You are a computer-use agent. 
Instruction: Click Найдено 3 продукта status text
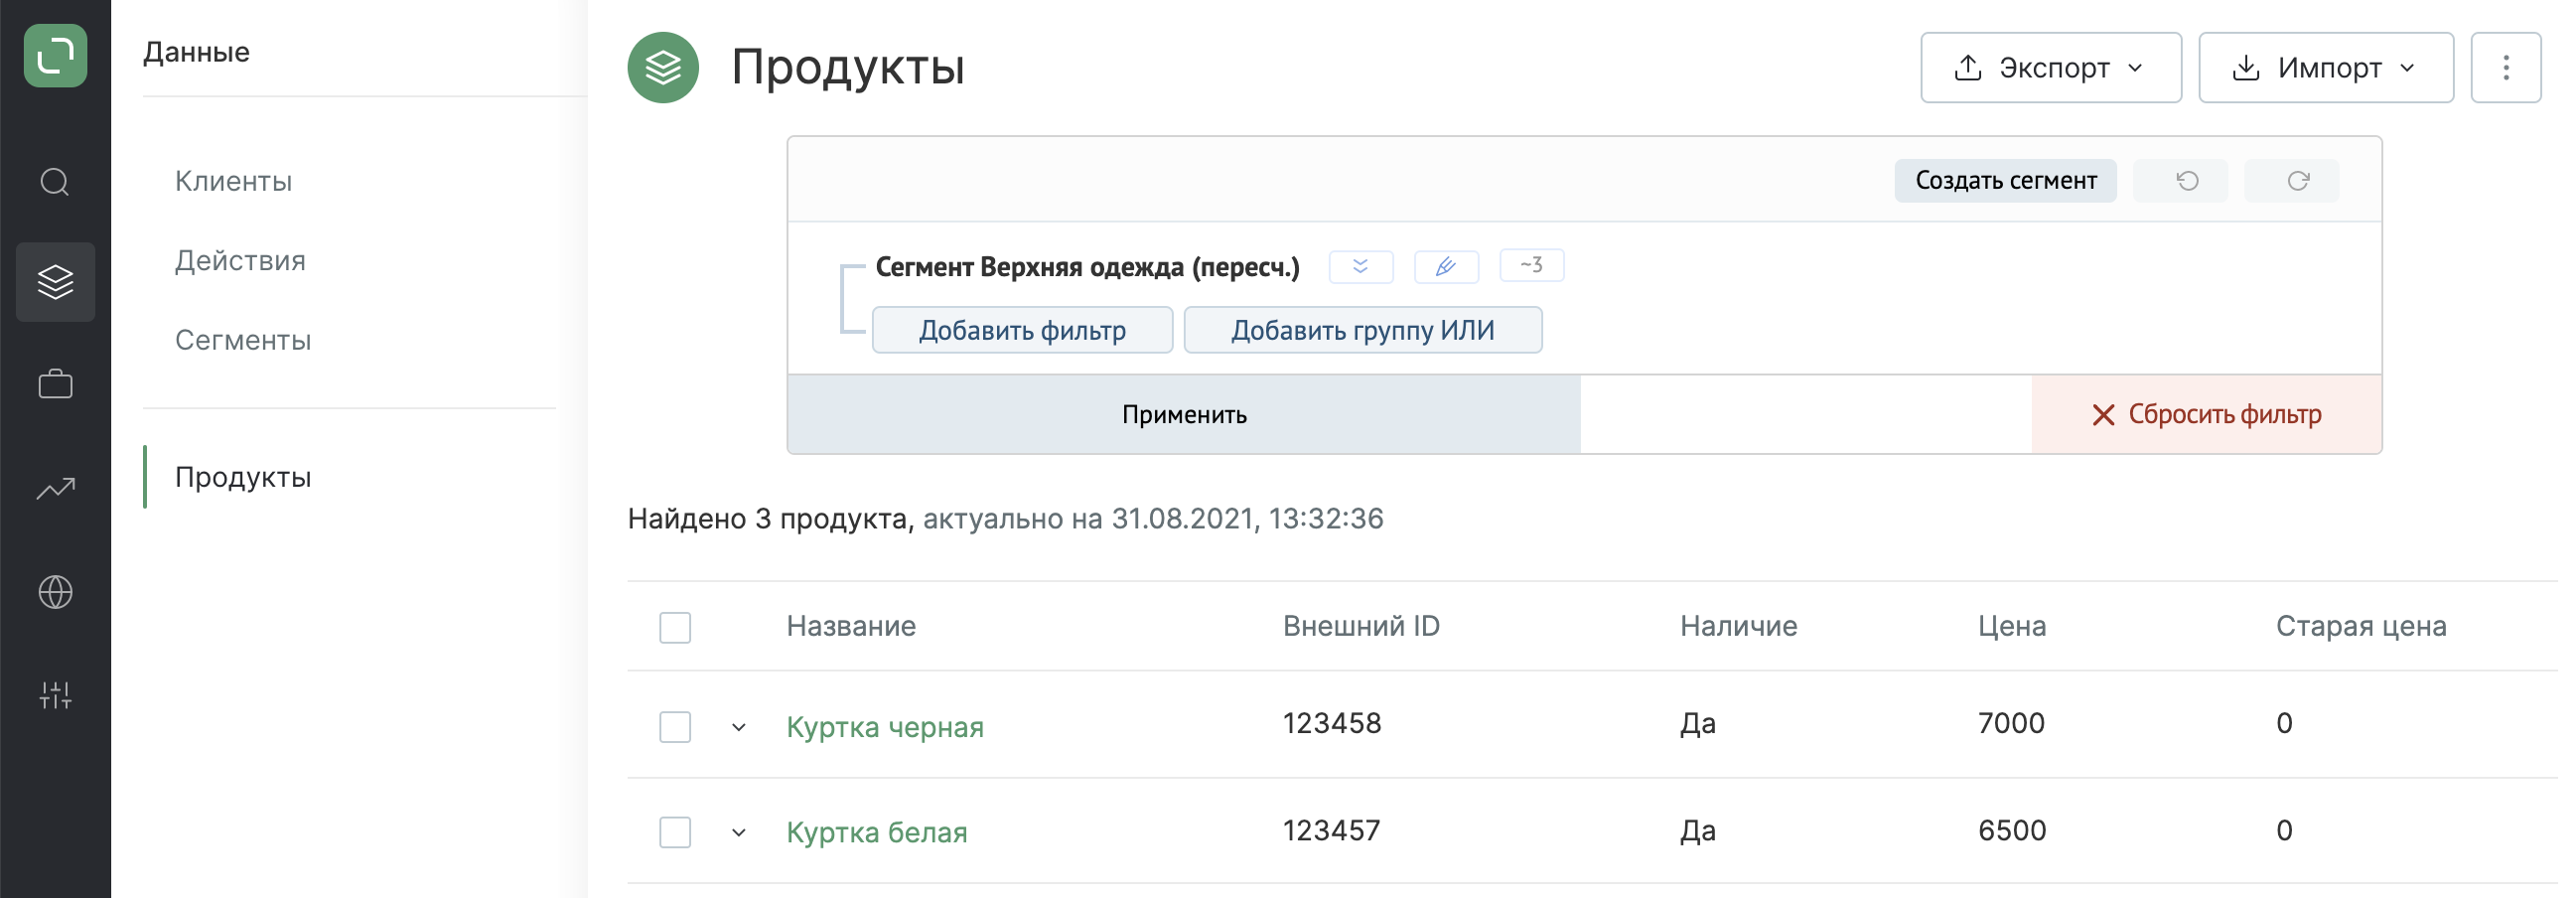pos(770,519)
